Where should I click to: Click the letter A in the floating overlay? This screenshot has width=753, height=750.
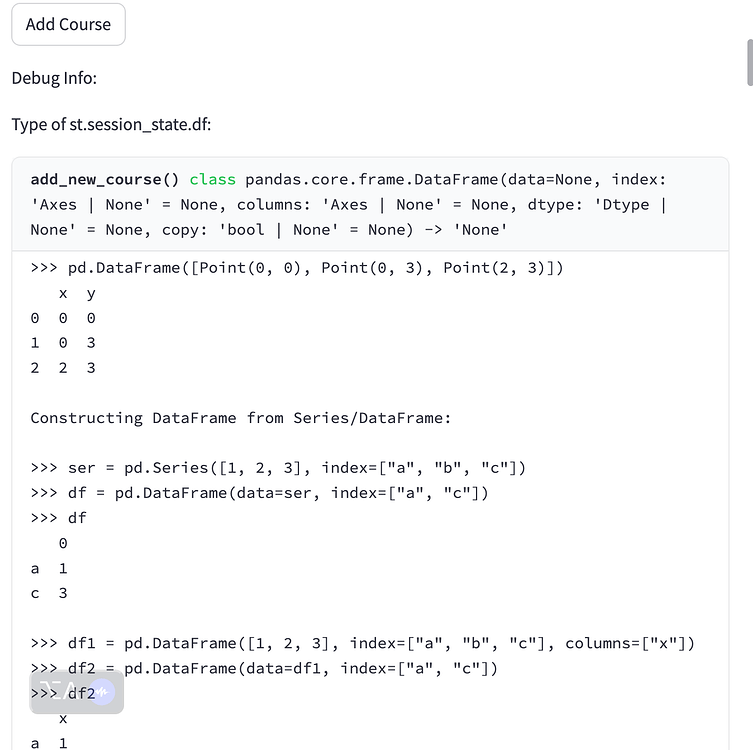pos(70,690)
